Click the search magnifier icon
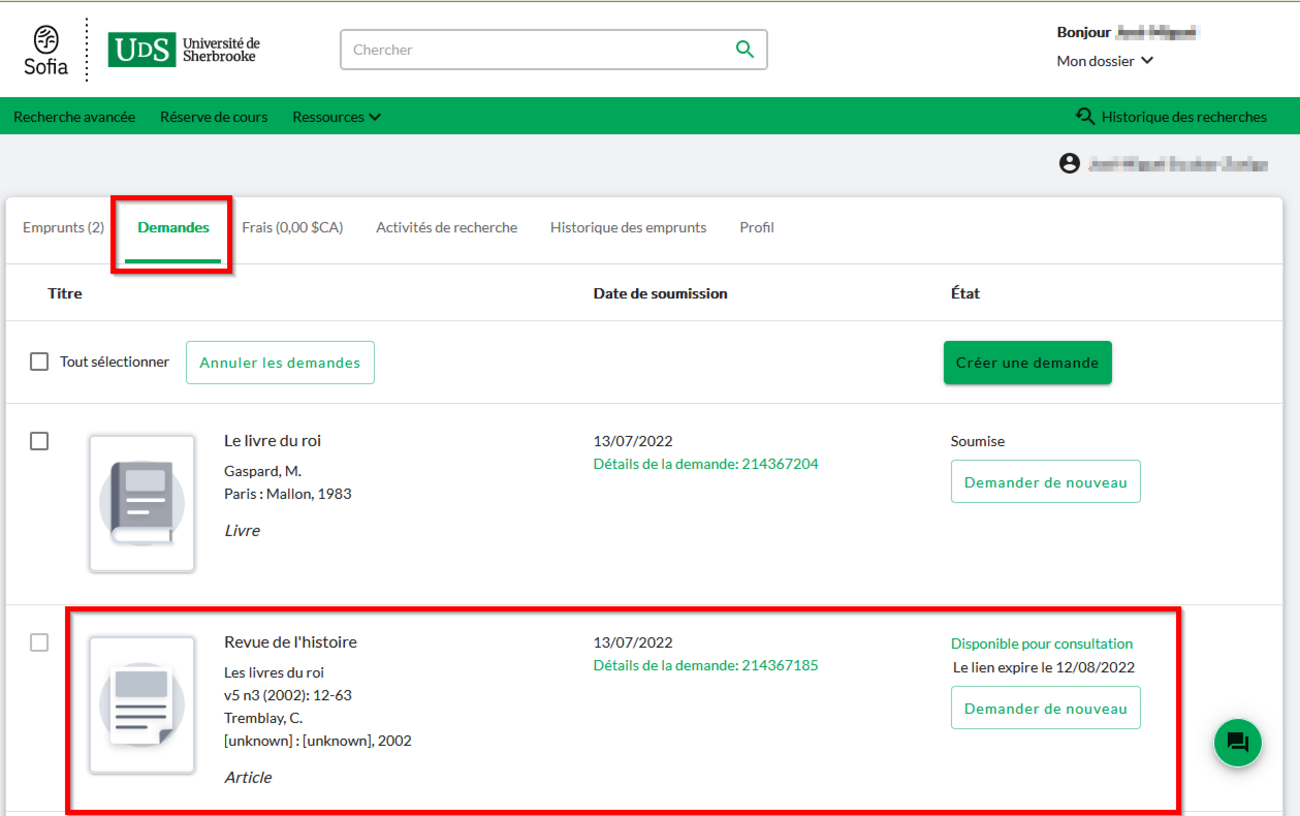 coord(744,49)
